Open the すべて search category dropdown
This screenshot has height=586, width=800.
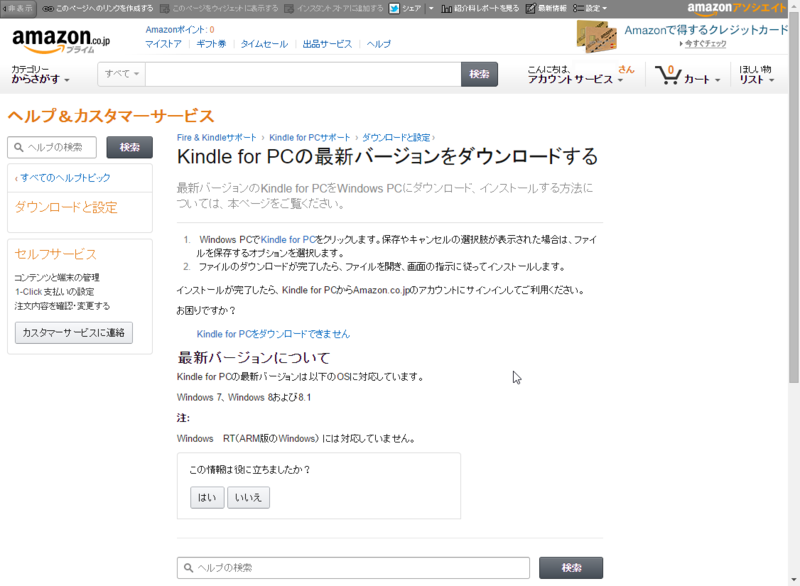(x=121, y=74)
